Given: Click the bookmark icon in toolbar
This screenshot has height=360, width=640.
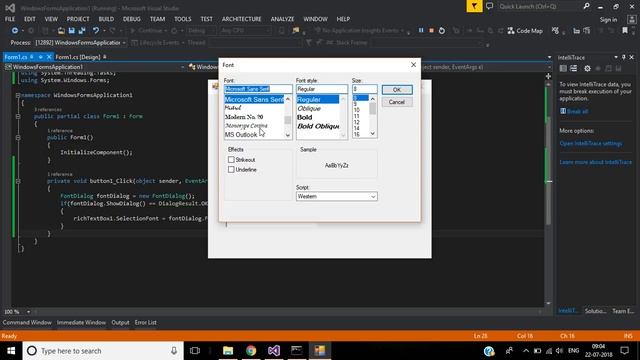Looking at the screenshot, I should (625, 31).
